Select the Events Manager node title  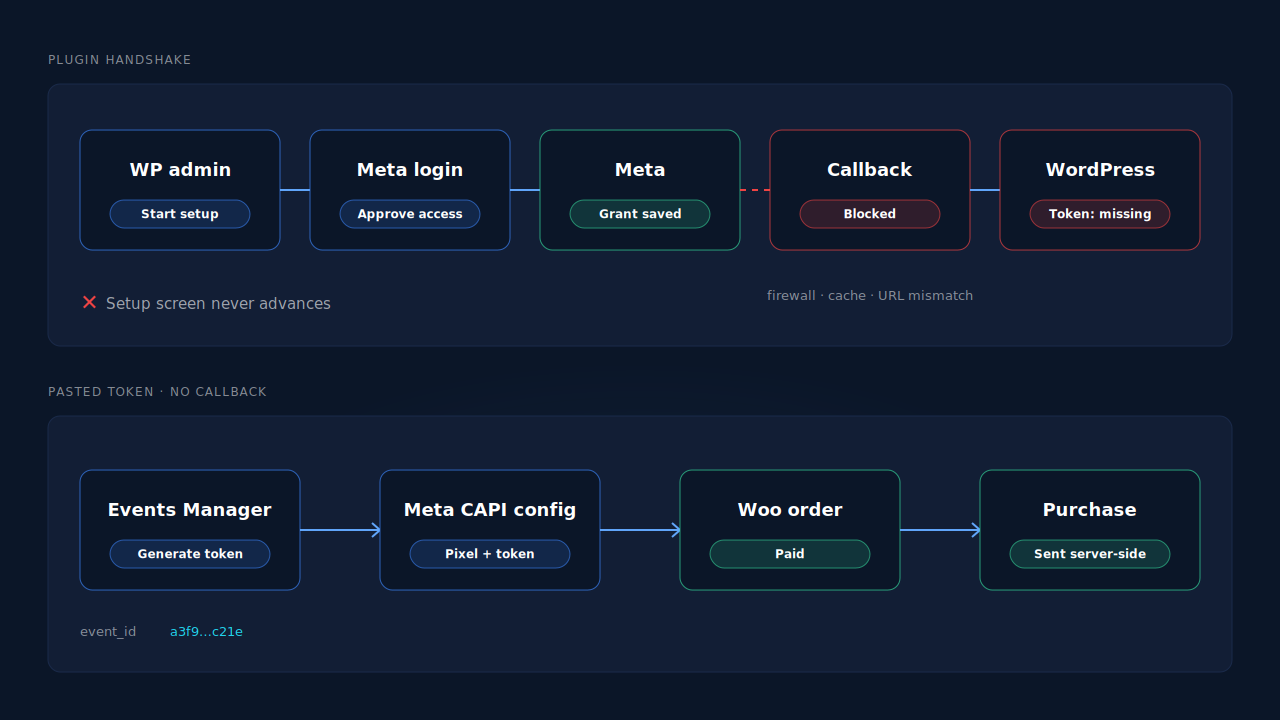click(x=190, y=510)
